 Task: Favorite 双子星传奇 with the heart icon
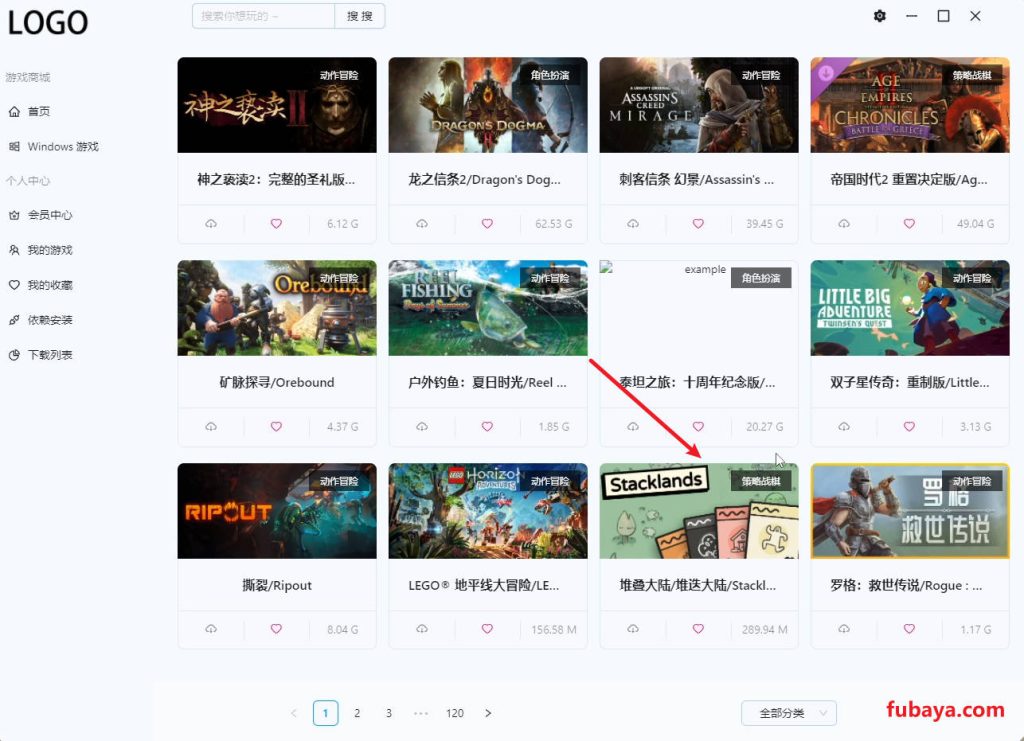pos(909,426)
